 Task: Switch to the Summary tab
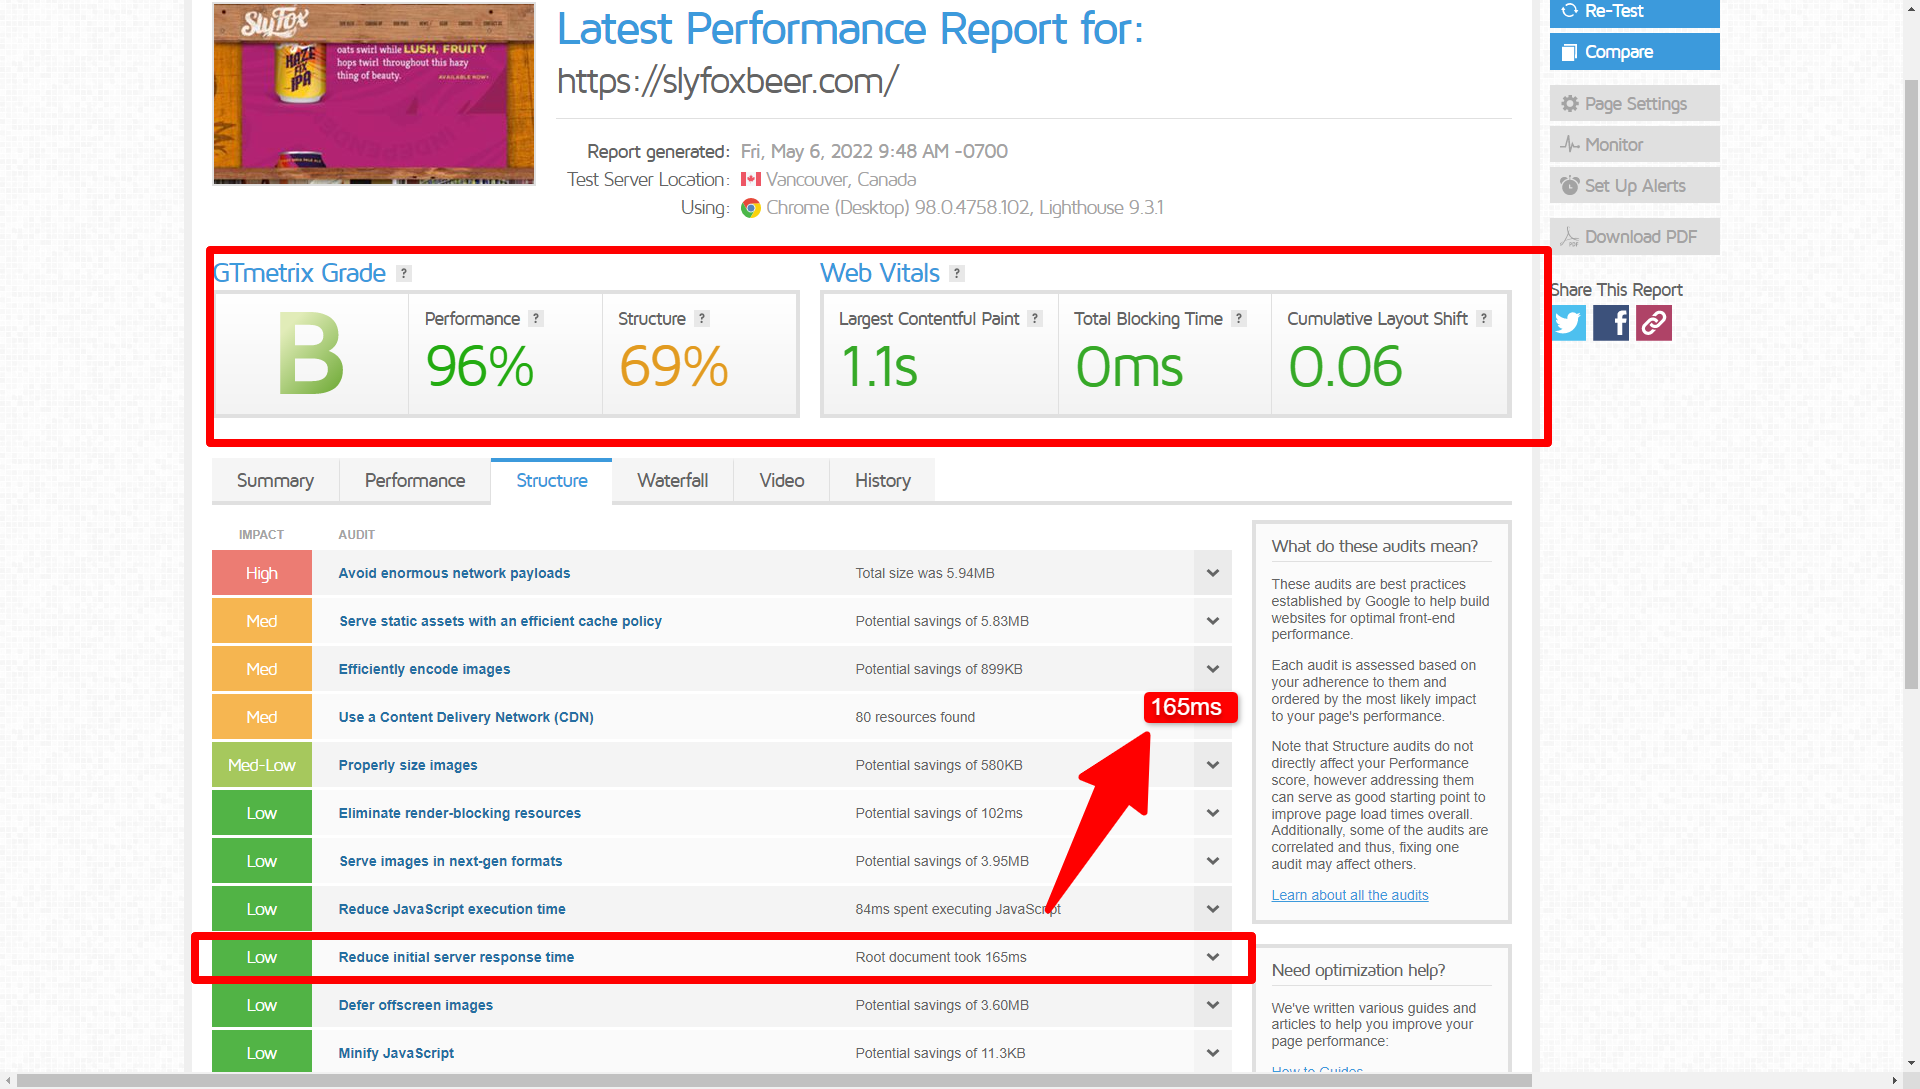coord(275,481)
